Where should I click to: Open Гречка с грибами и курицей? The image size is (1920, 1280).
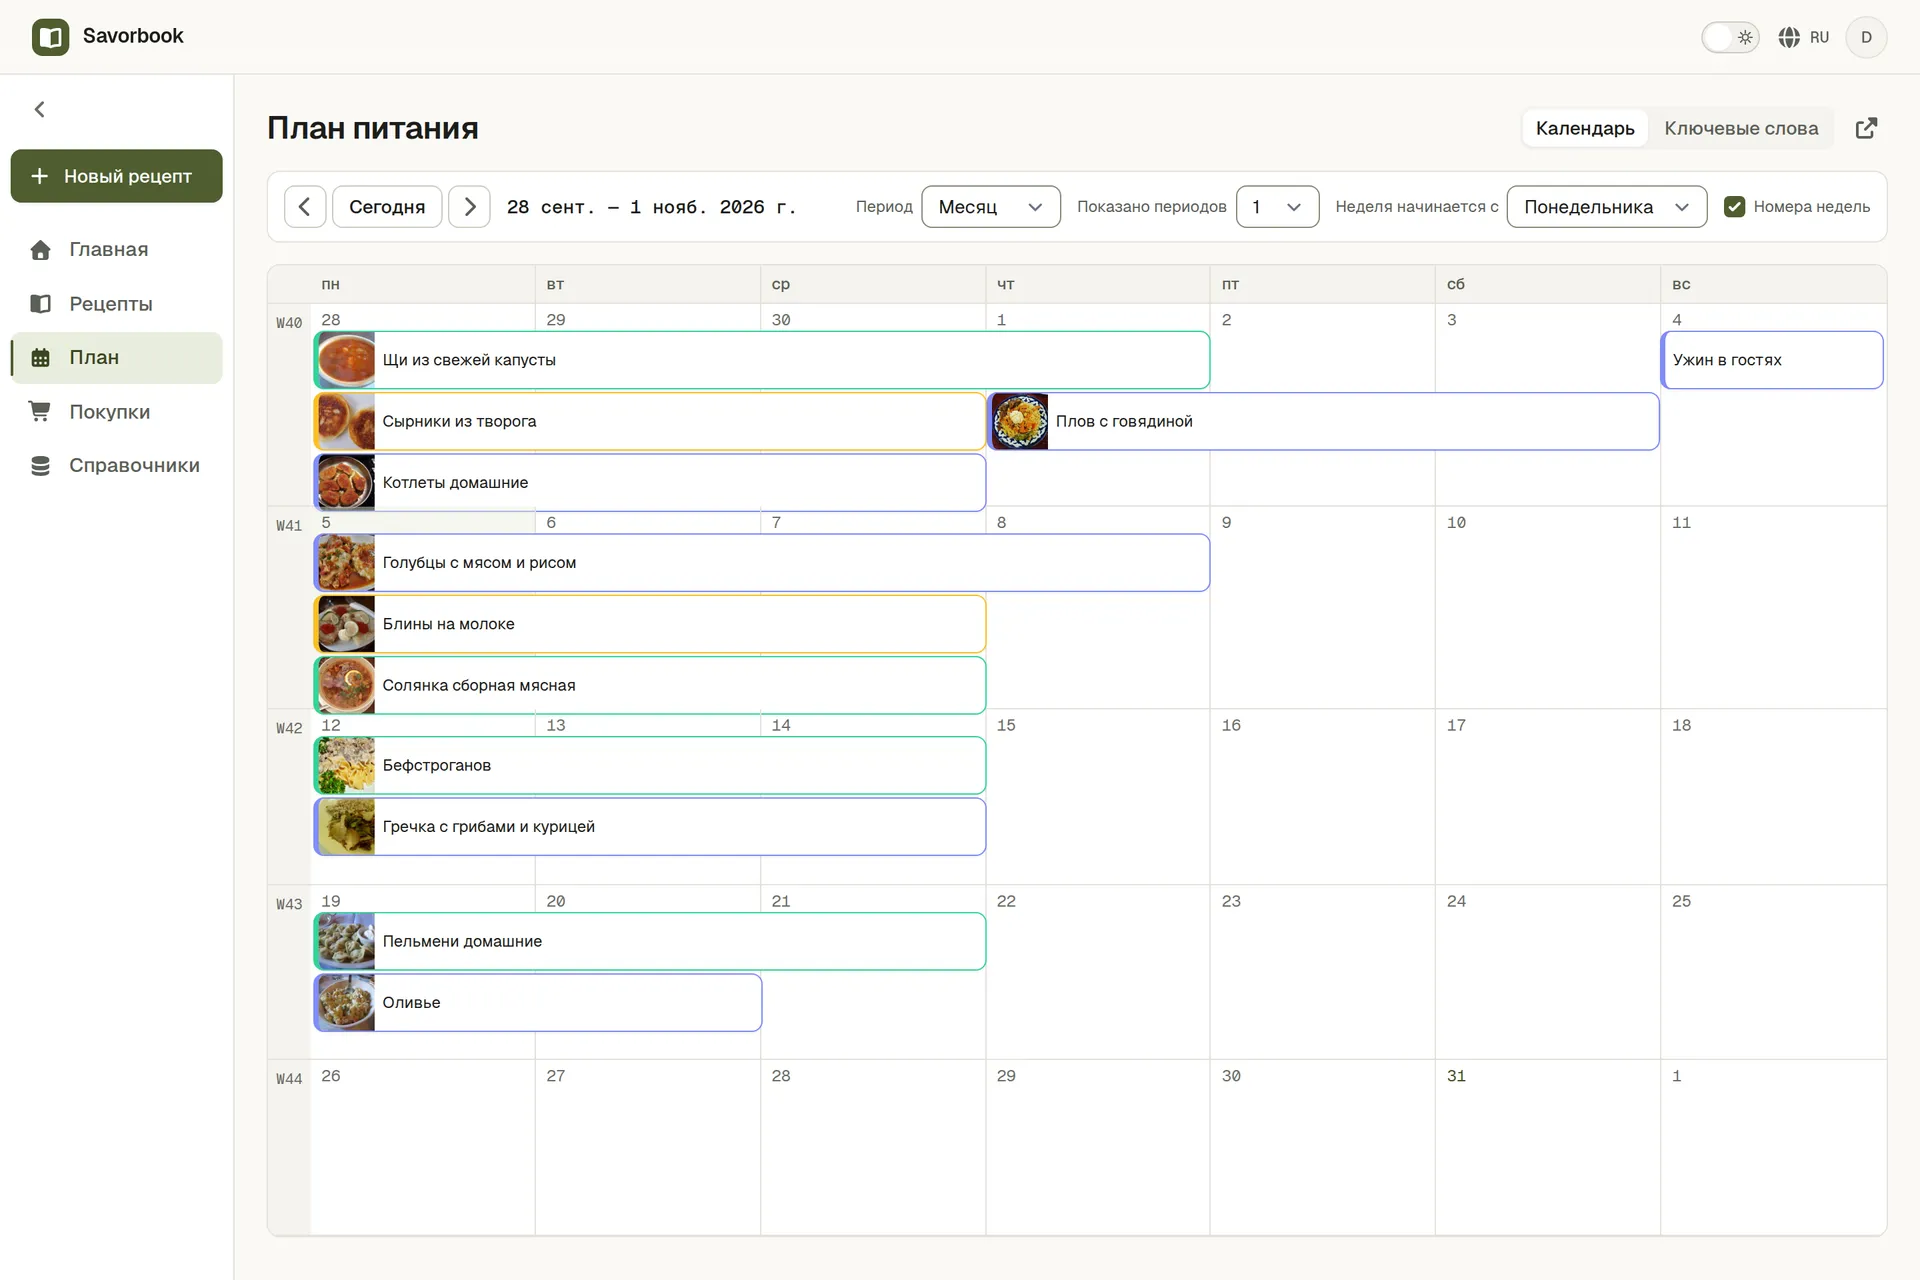click(x=650, y=827)
